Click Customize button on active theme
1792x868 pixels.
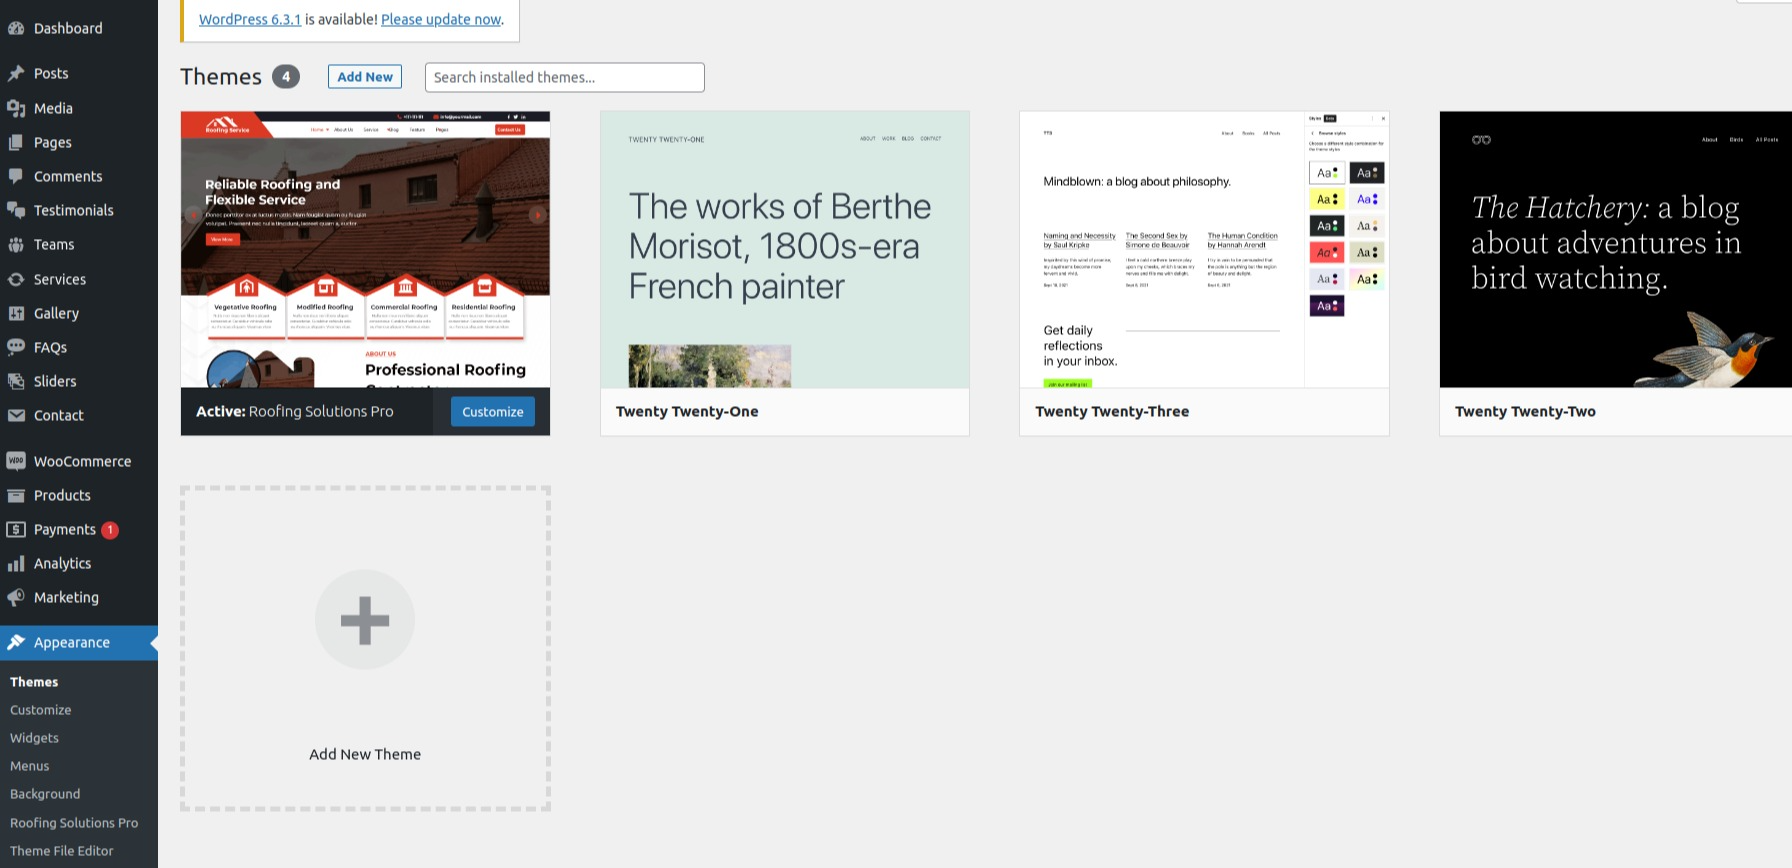click(x=493, y=411)
